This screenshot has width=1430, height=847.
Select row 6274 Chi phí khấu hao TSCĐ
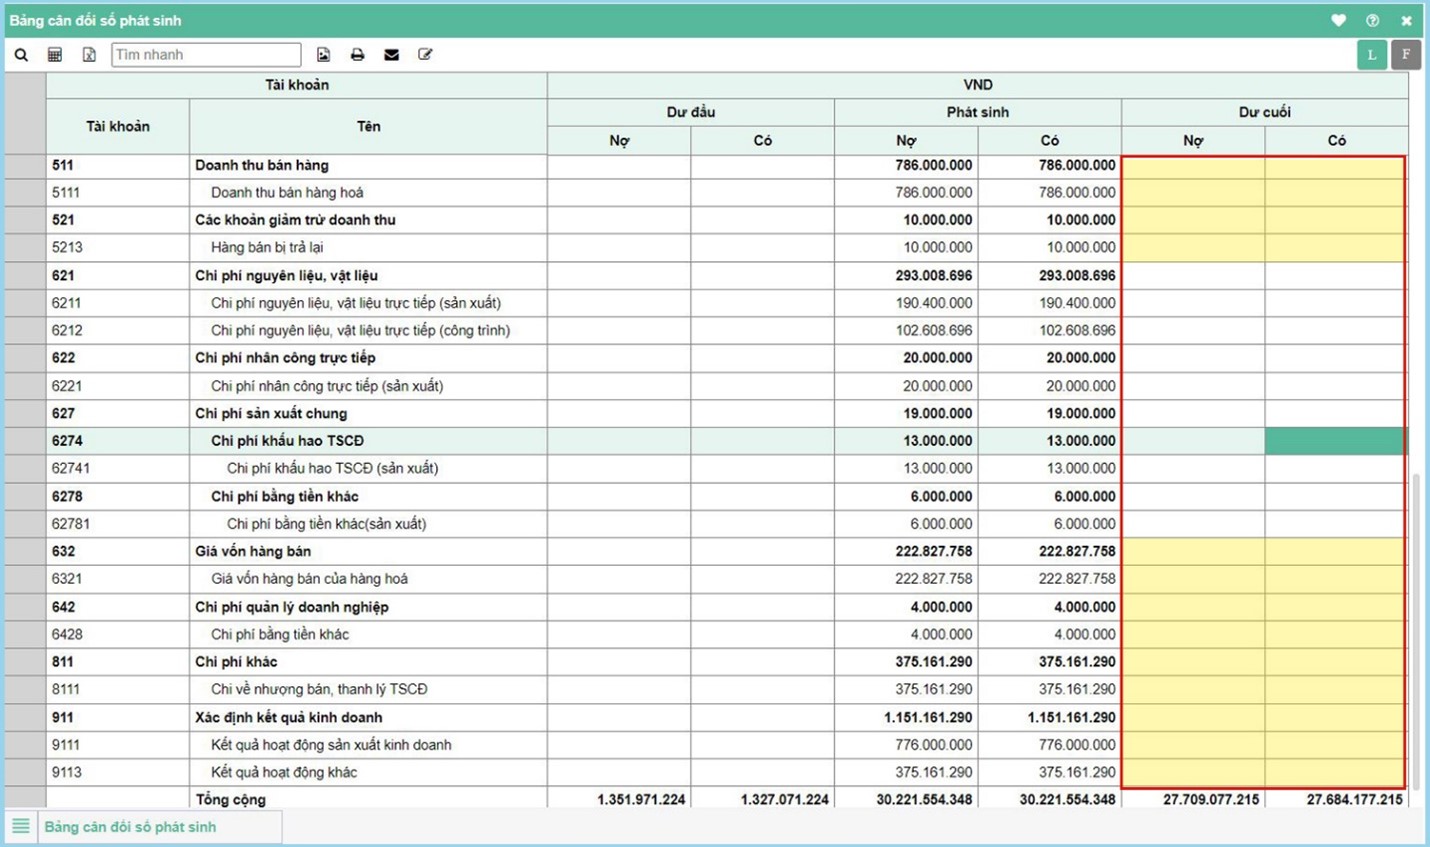[286, 441]
